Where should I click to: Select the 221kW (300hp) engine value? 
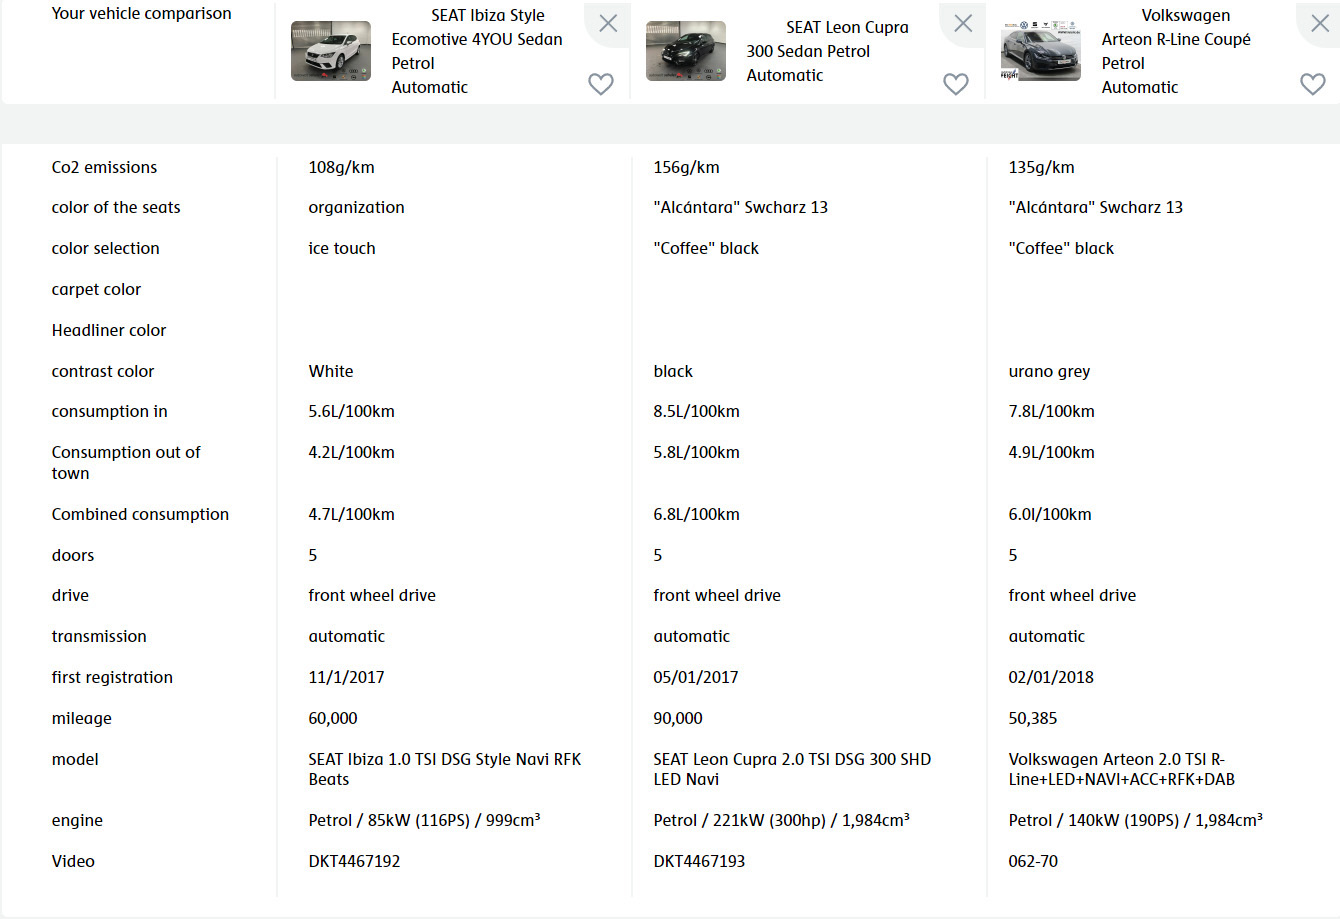click(782, 821)
